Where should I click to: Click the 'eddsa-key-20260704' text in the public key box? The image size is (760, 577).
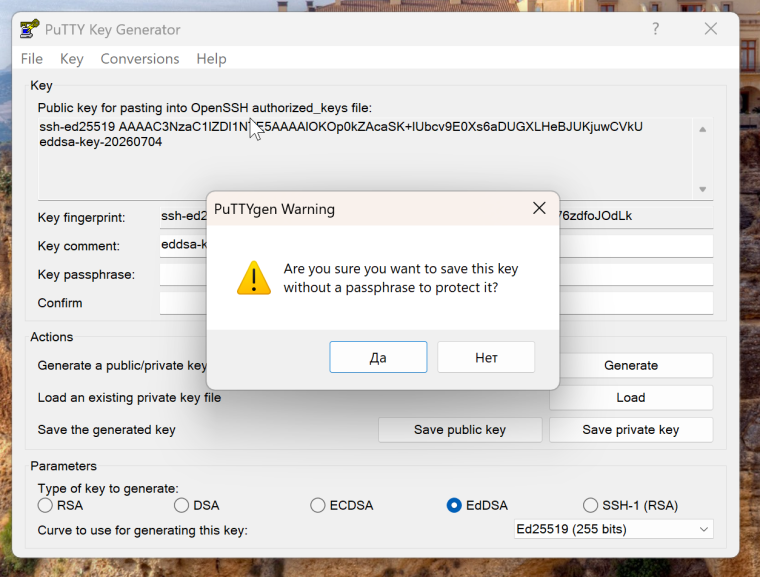click(x=100, y=142)
